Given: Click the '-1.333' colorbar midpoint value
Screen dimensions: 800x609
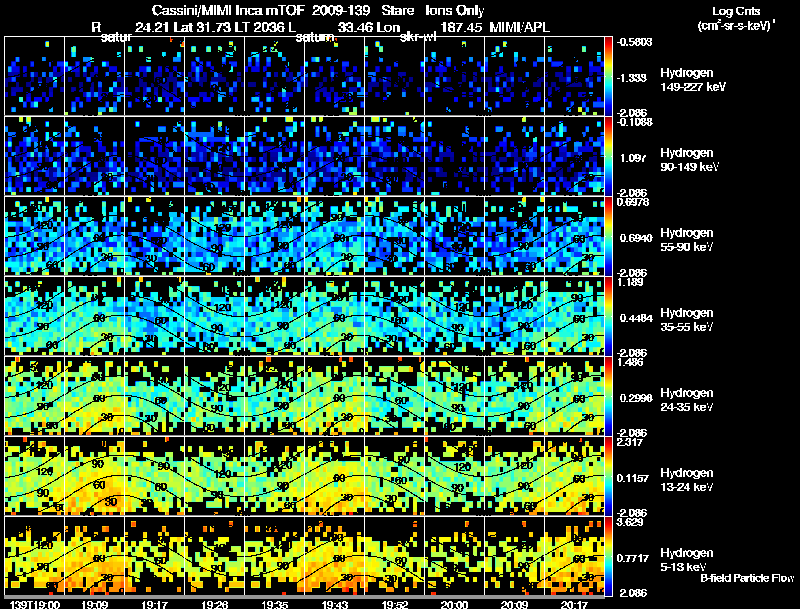Looking at the screenshot, I should click(x=632, y=78).
